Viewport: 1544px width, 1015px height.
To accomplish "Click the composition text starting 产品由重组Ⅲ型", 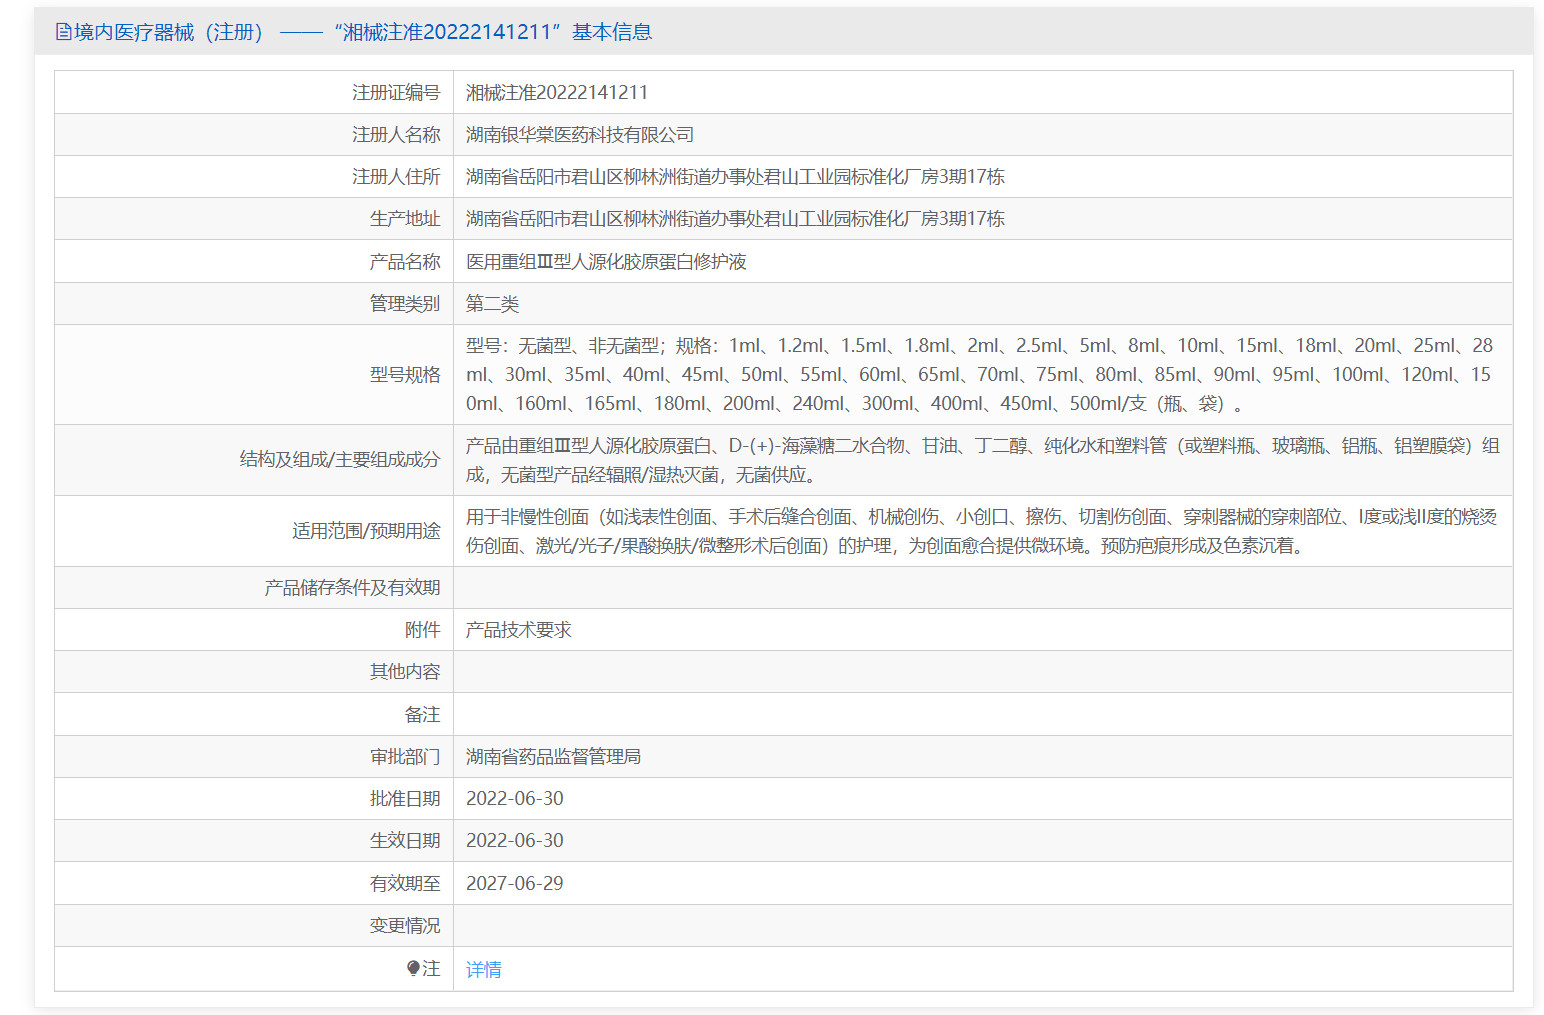I will coord(983,460).
